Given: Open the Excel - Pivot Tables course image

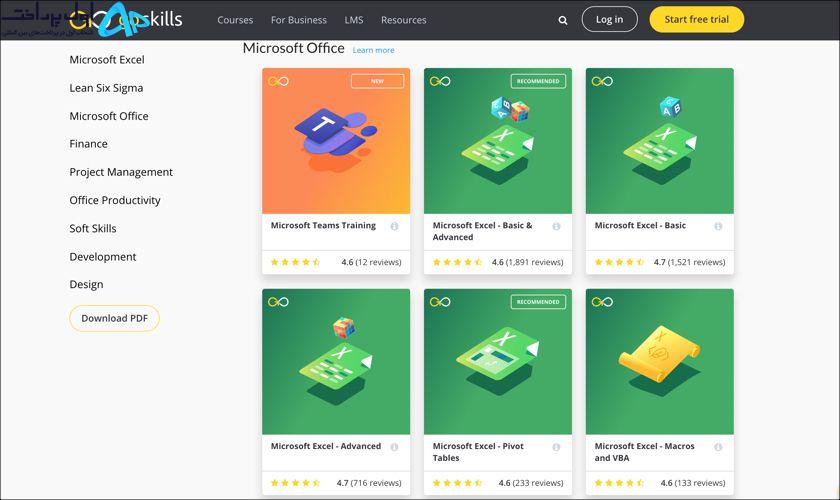Looking at the screenshot, I should coord(498,362).
